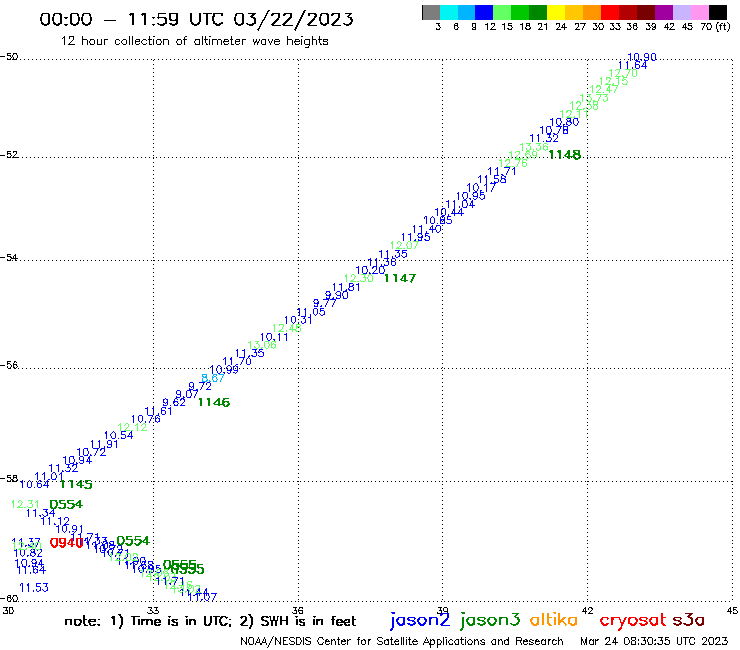Click the value '9.07' on the track
This screenshot has width=740, height=650.
pyautogui.click(x=187, y=394)
